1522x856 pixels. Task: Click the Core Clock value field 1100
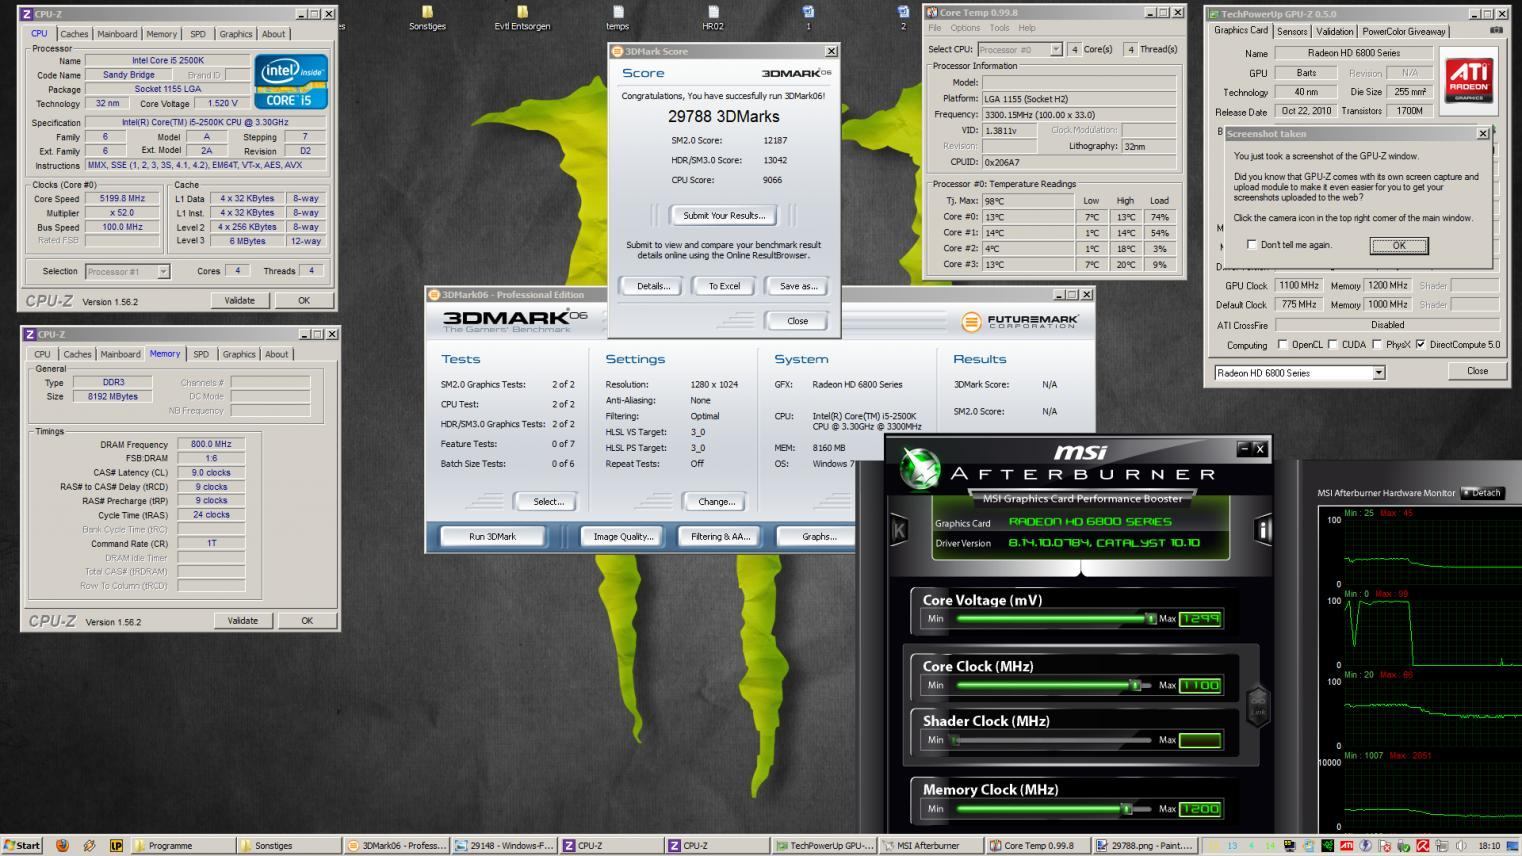click(1200, 685)
